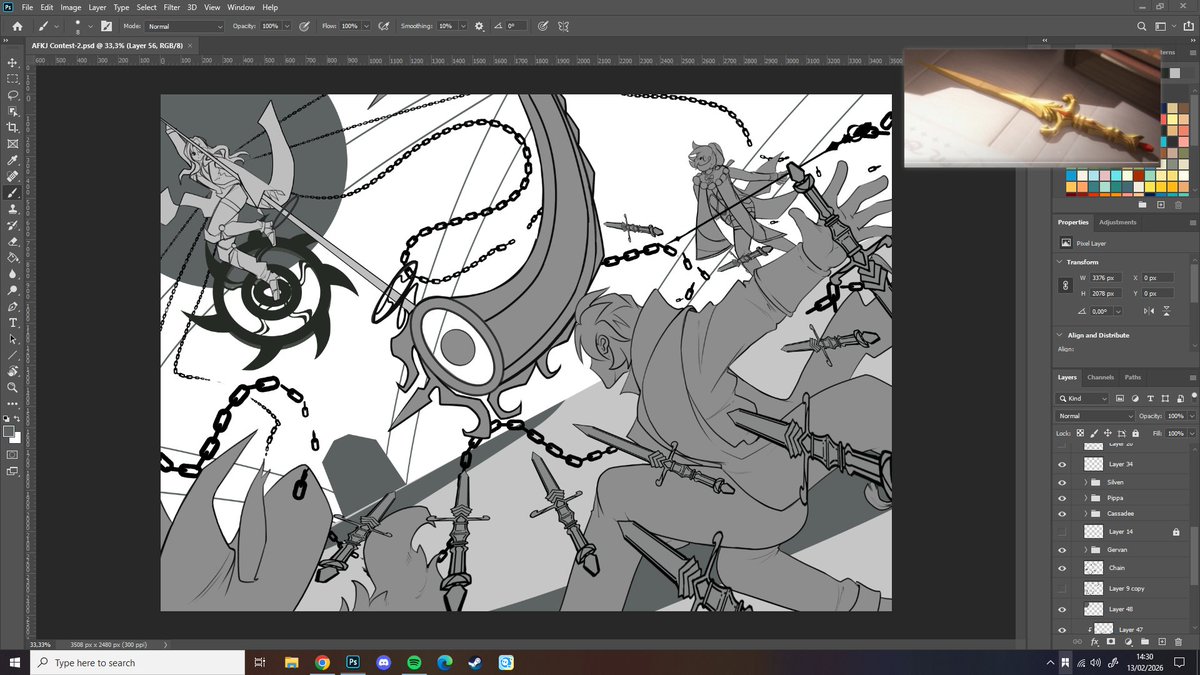This screenshot has height=675, width=1200.
Task: Select the Line tool
Action: pyautogui.click(x=13, y=353)
